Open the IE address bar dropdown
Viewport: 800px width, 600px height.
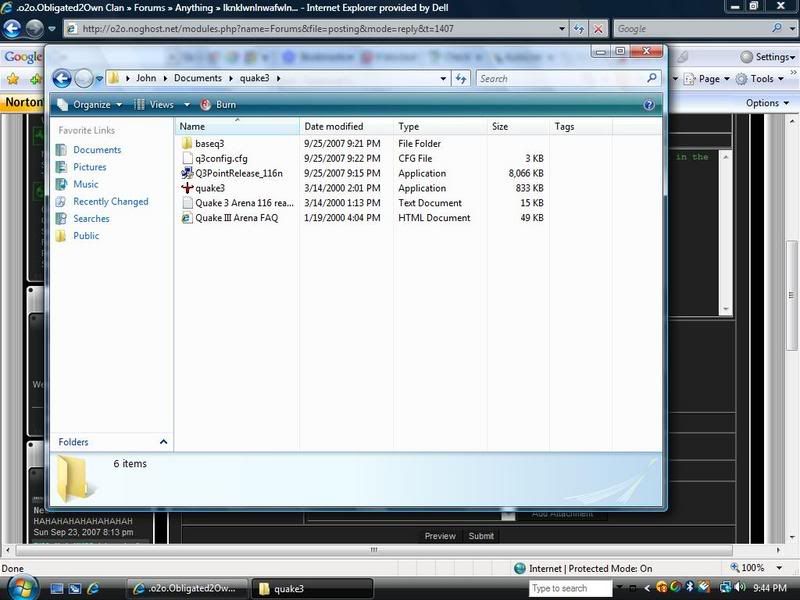tap(562, 29)
